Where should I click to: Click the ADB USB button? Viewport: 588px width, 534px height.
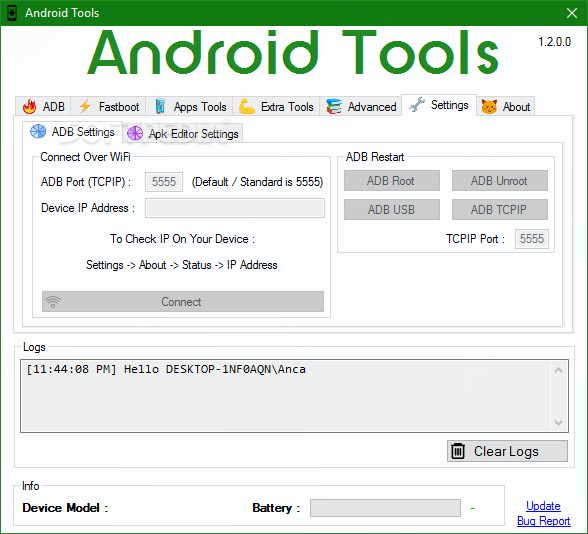pyautogui.click(x=392, y=209)
